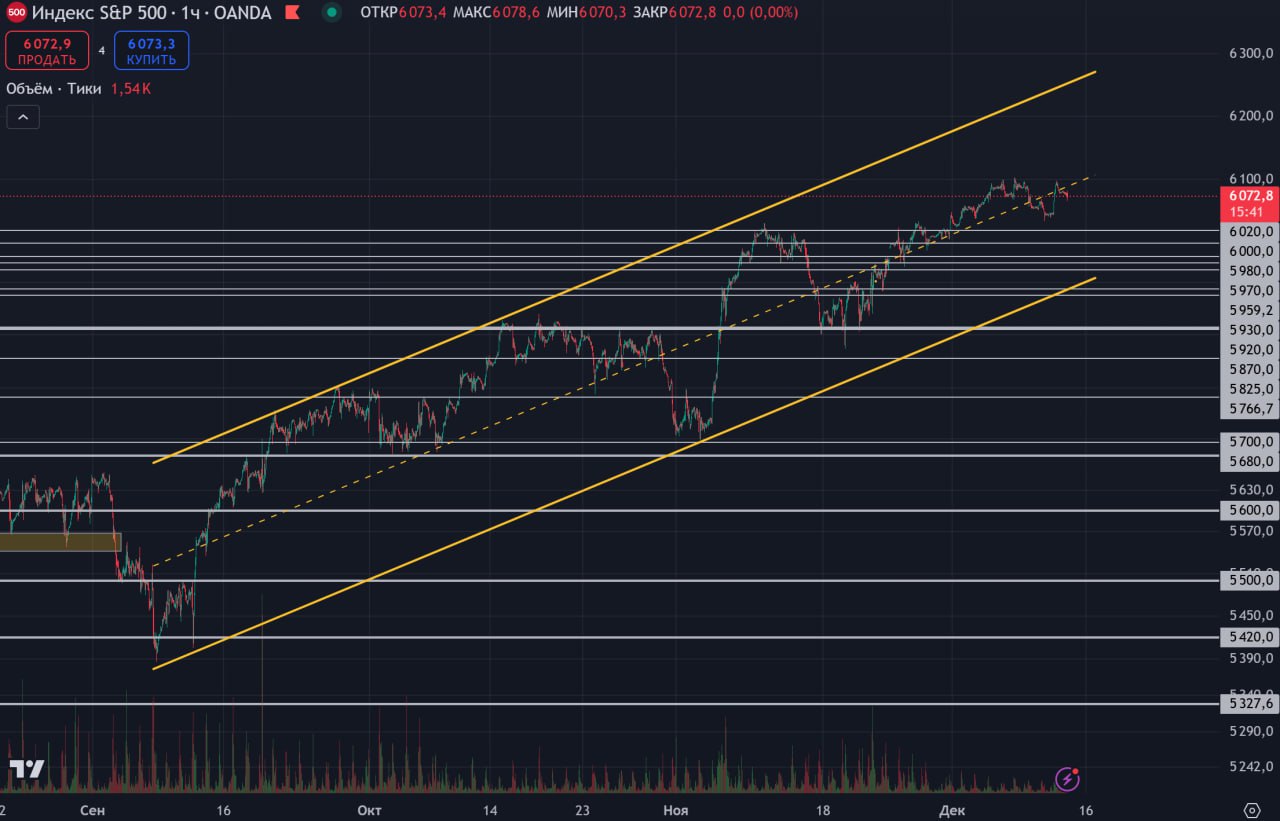The image size is (1280, 821).
Task: Click the spread value 4 between buttons
Action: [x=102, y=50]
